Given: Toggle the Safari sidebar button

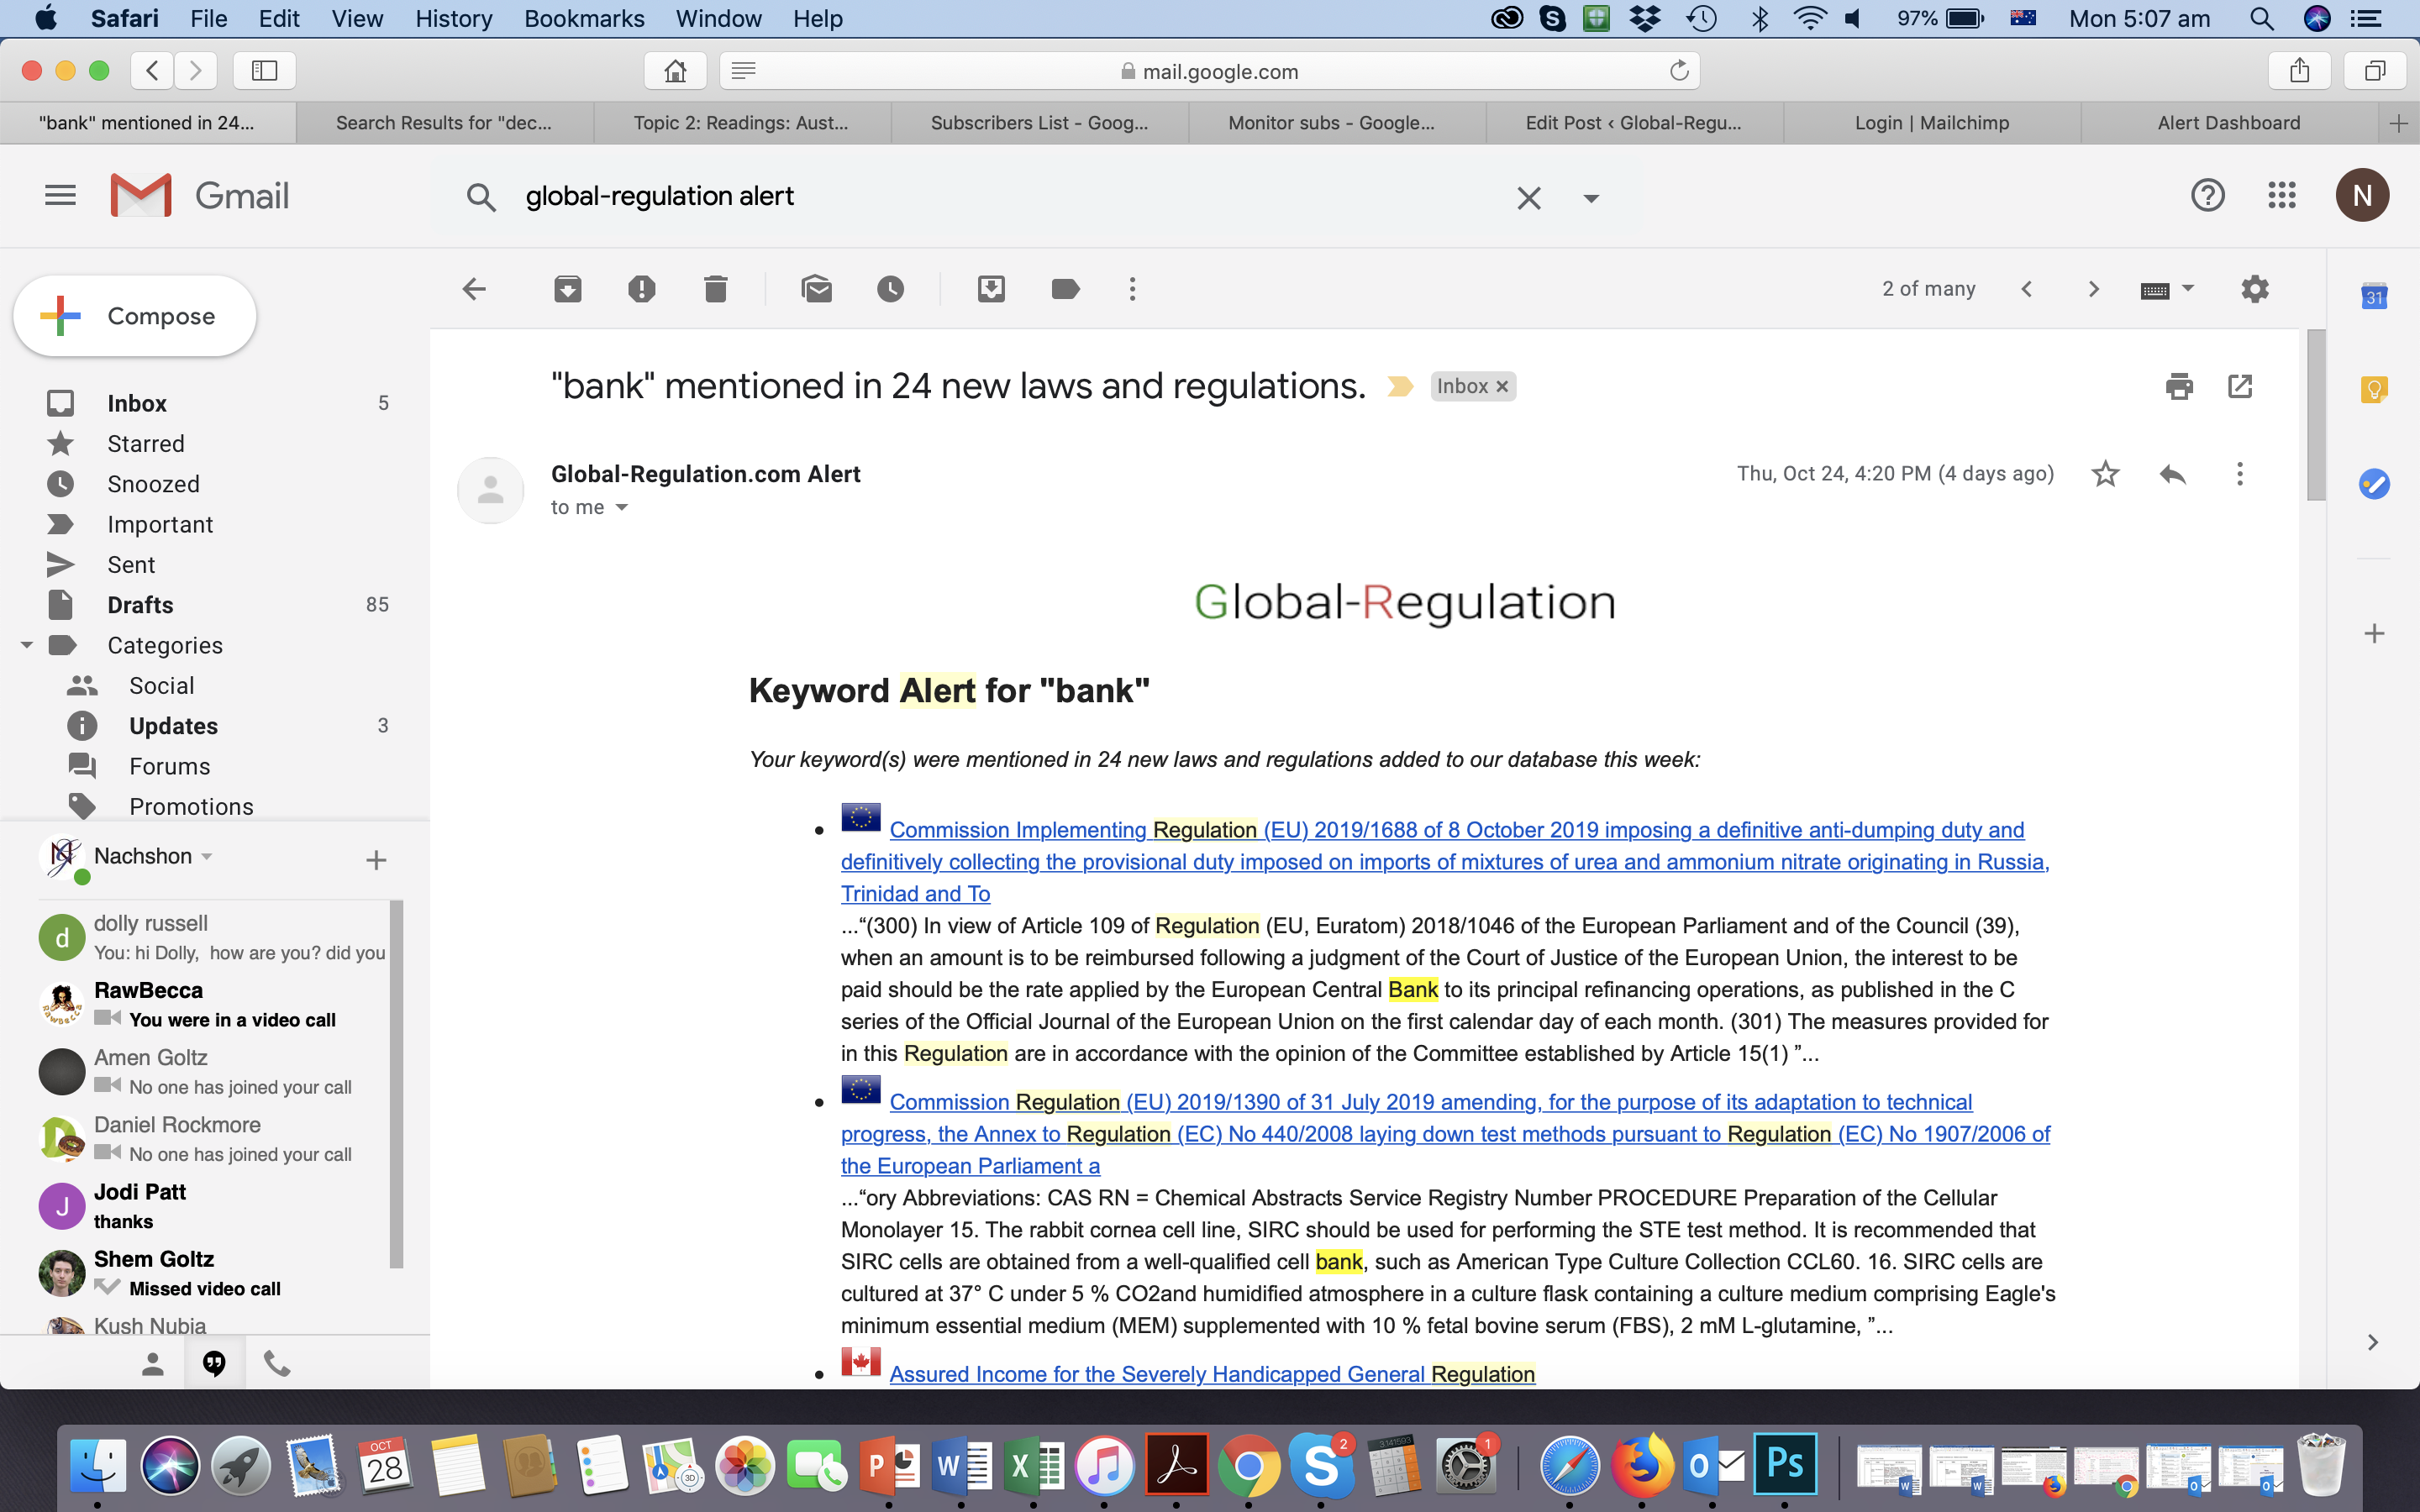Looking at the screenshot, I should 264,71.
